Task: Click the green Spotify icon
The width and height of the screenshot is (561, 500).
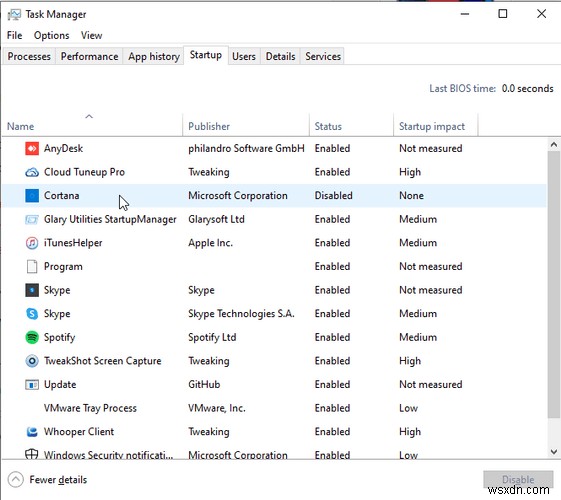Action: click(x=32, y=337)
